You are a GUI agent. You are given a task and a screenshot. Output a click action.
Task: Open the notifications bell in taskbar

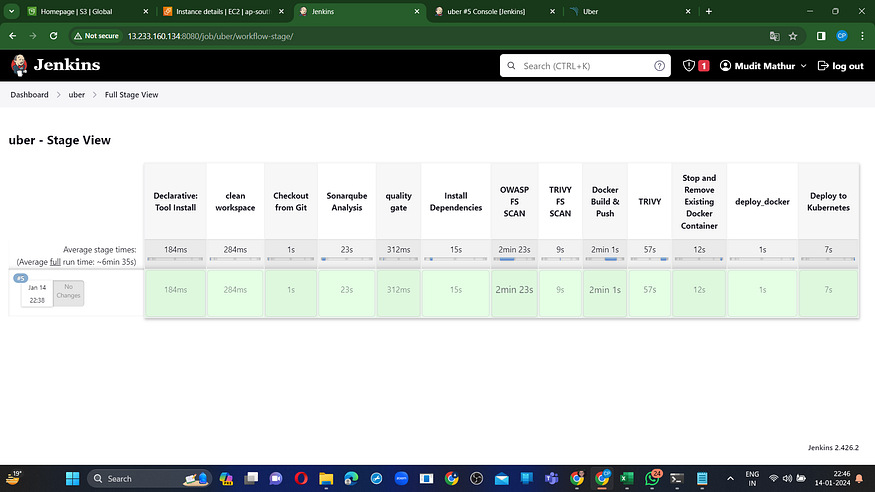click(859, 479)
